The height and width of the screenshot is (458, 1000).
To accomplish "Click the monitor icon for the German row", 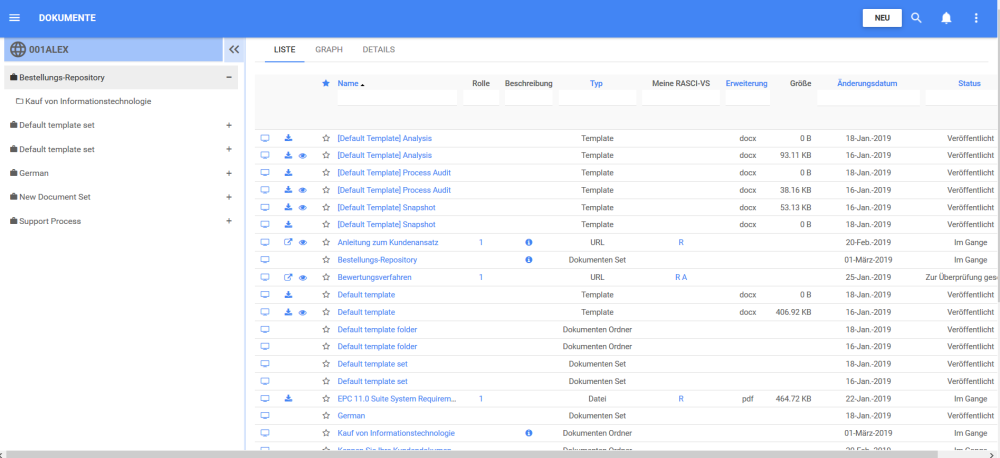I will (x=265, y=415).
